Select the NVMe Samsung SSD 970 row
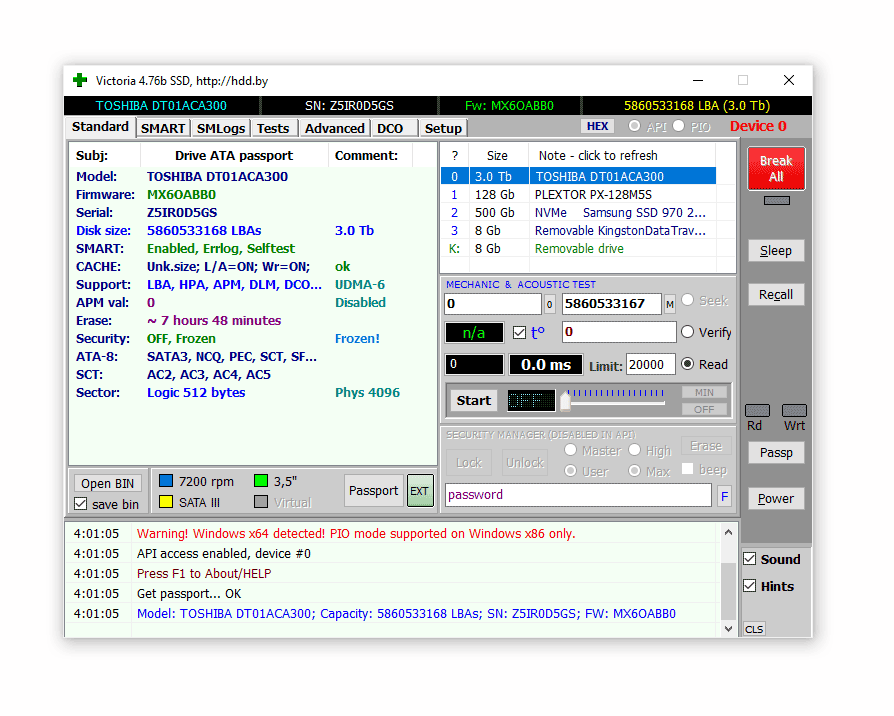Image resolution: width=894 pixels, height=716 pixels. (578, 213)
